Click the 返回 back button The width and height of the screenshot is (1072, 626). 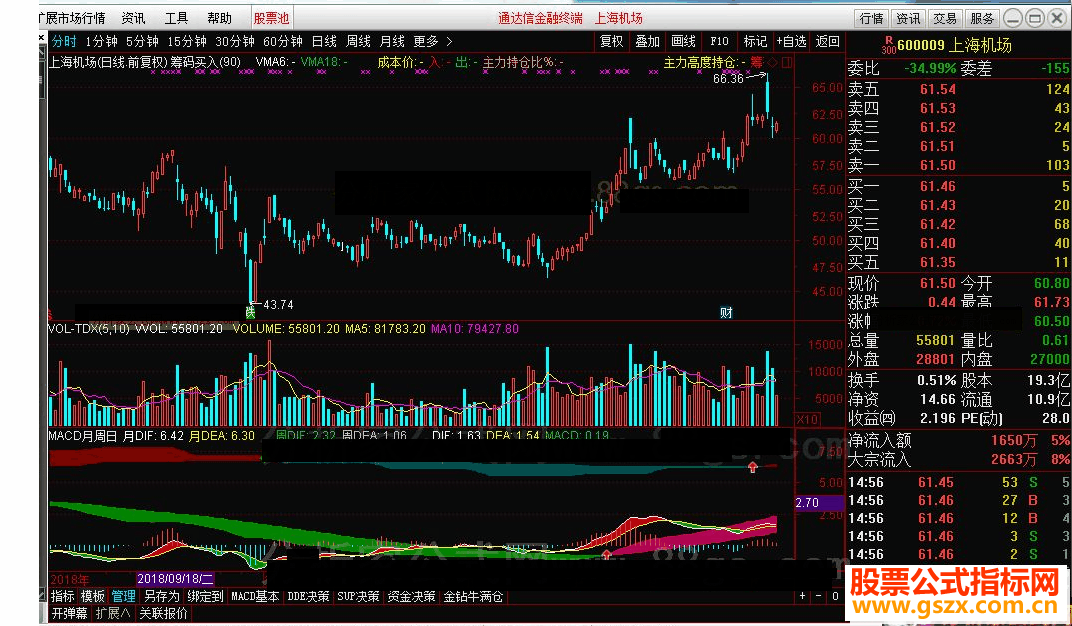coord(827,42)
